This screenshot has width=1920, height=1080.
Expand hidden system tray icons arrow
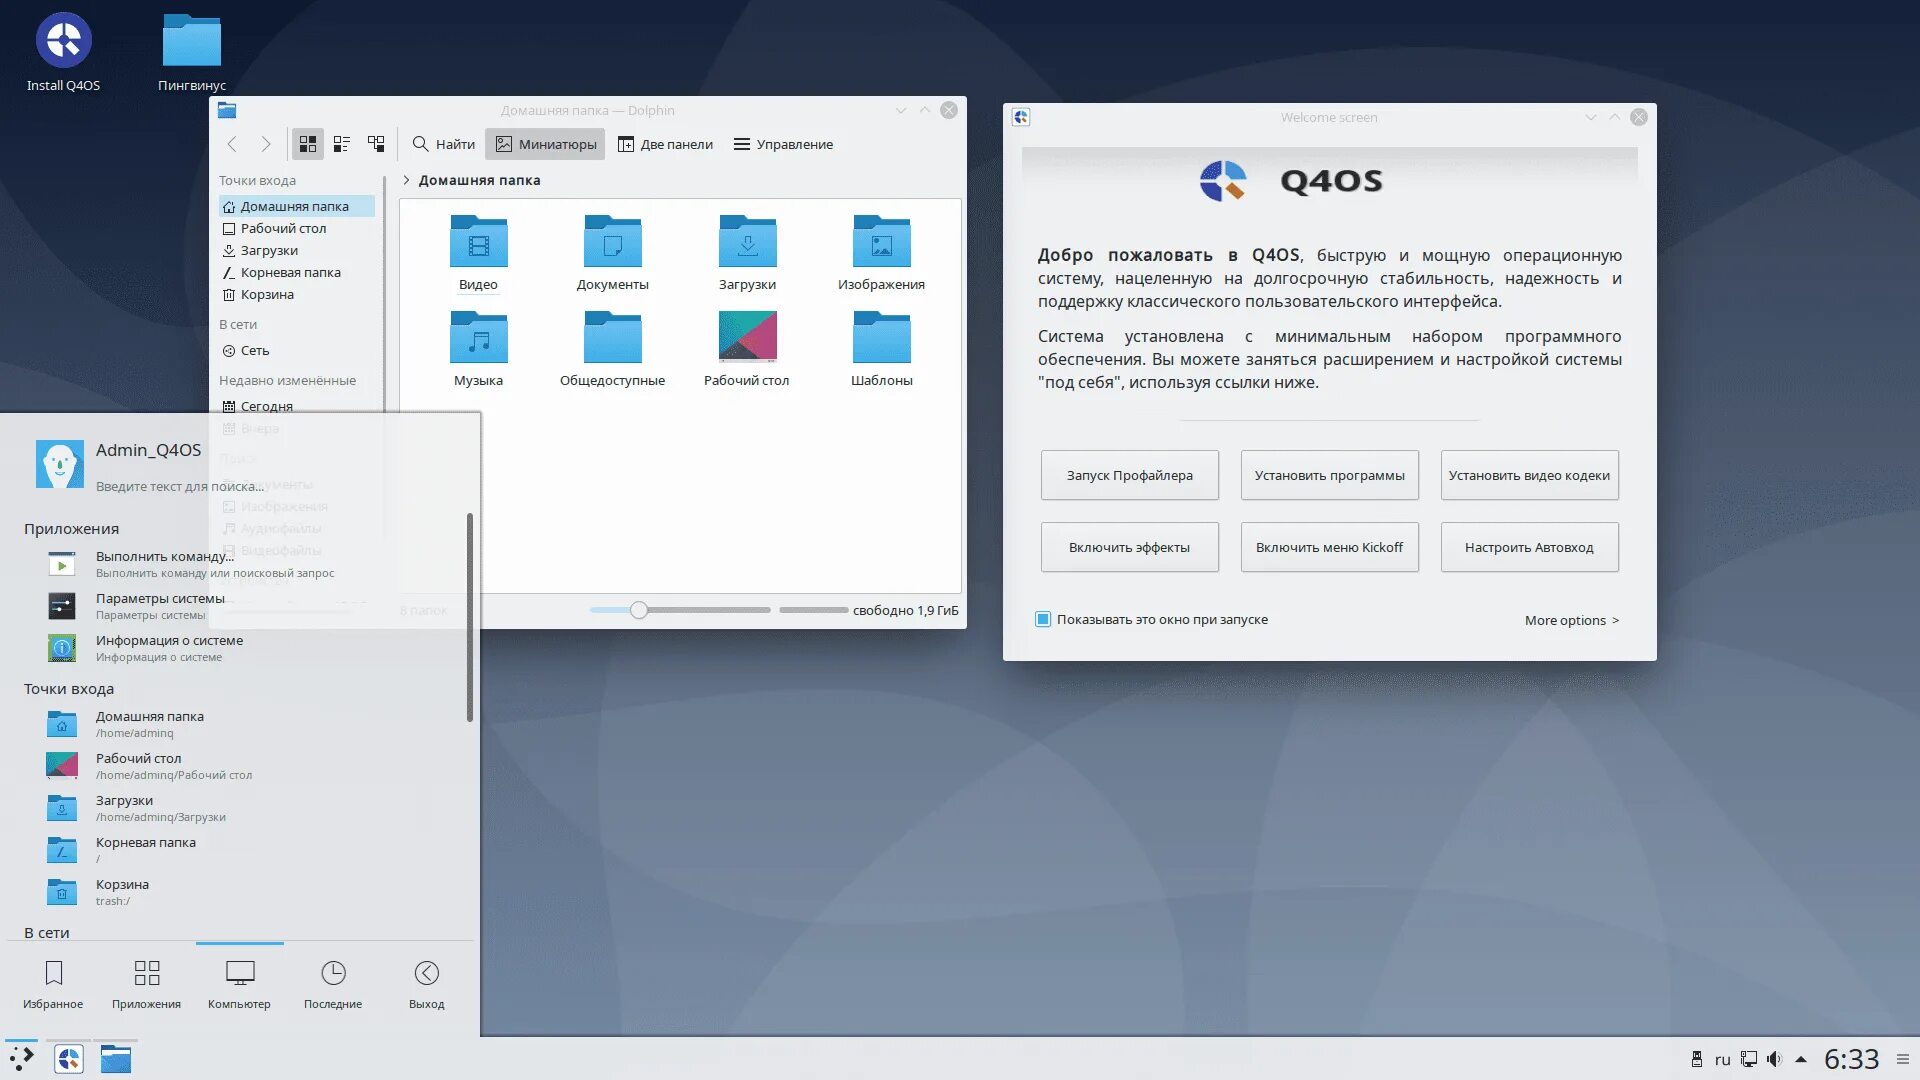click(x=1801, y=1059)
